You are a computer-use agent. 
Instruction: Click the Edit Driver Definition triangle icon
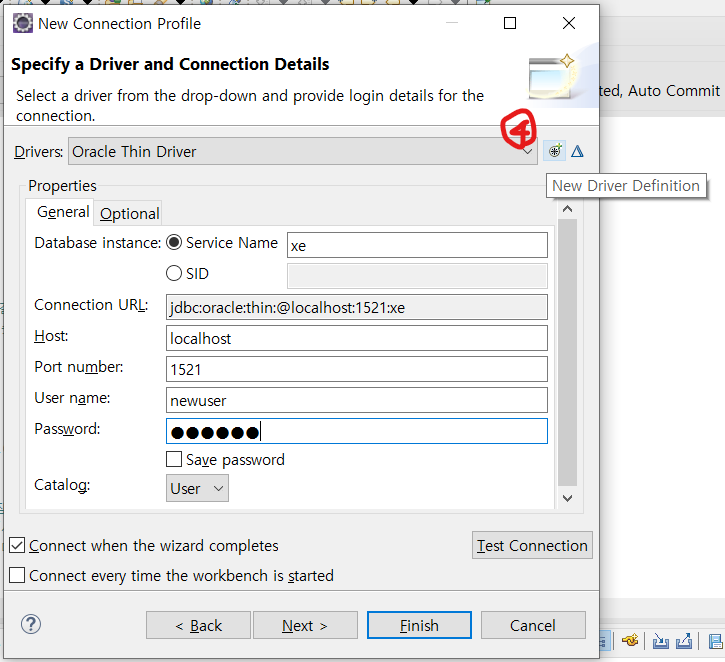(x=577, y=151)
